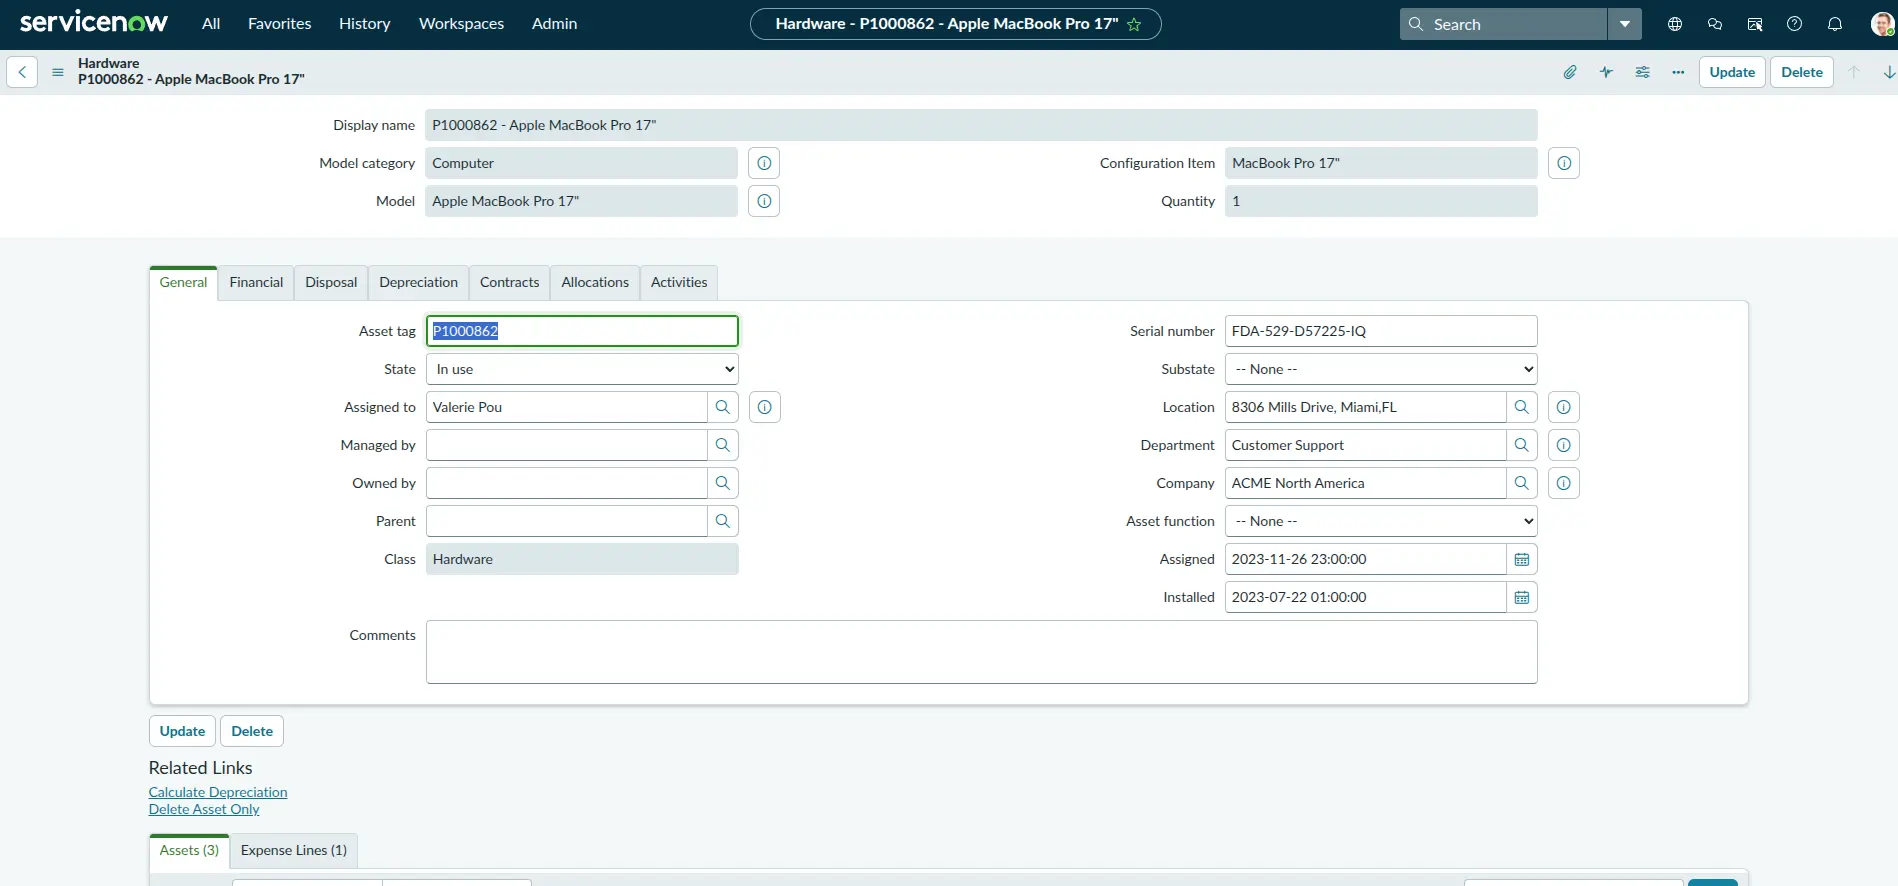This screenshot has height=886, width=1898.
Task: Switch to the Disposal tab
Action: pyautogui.click(x=331, y=283)
